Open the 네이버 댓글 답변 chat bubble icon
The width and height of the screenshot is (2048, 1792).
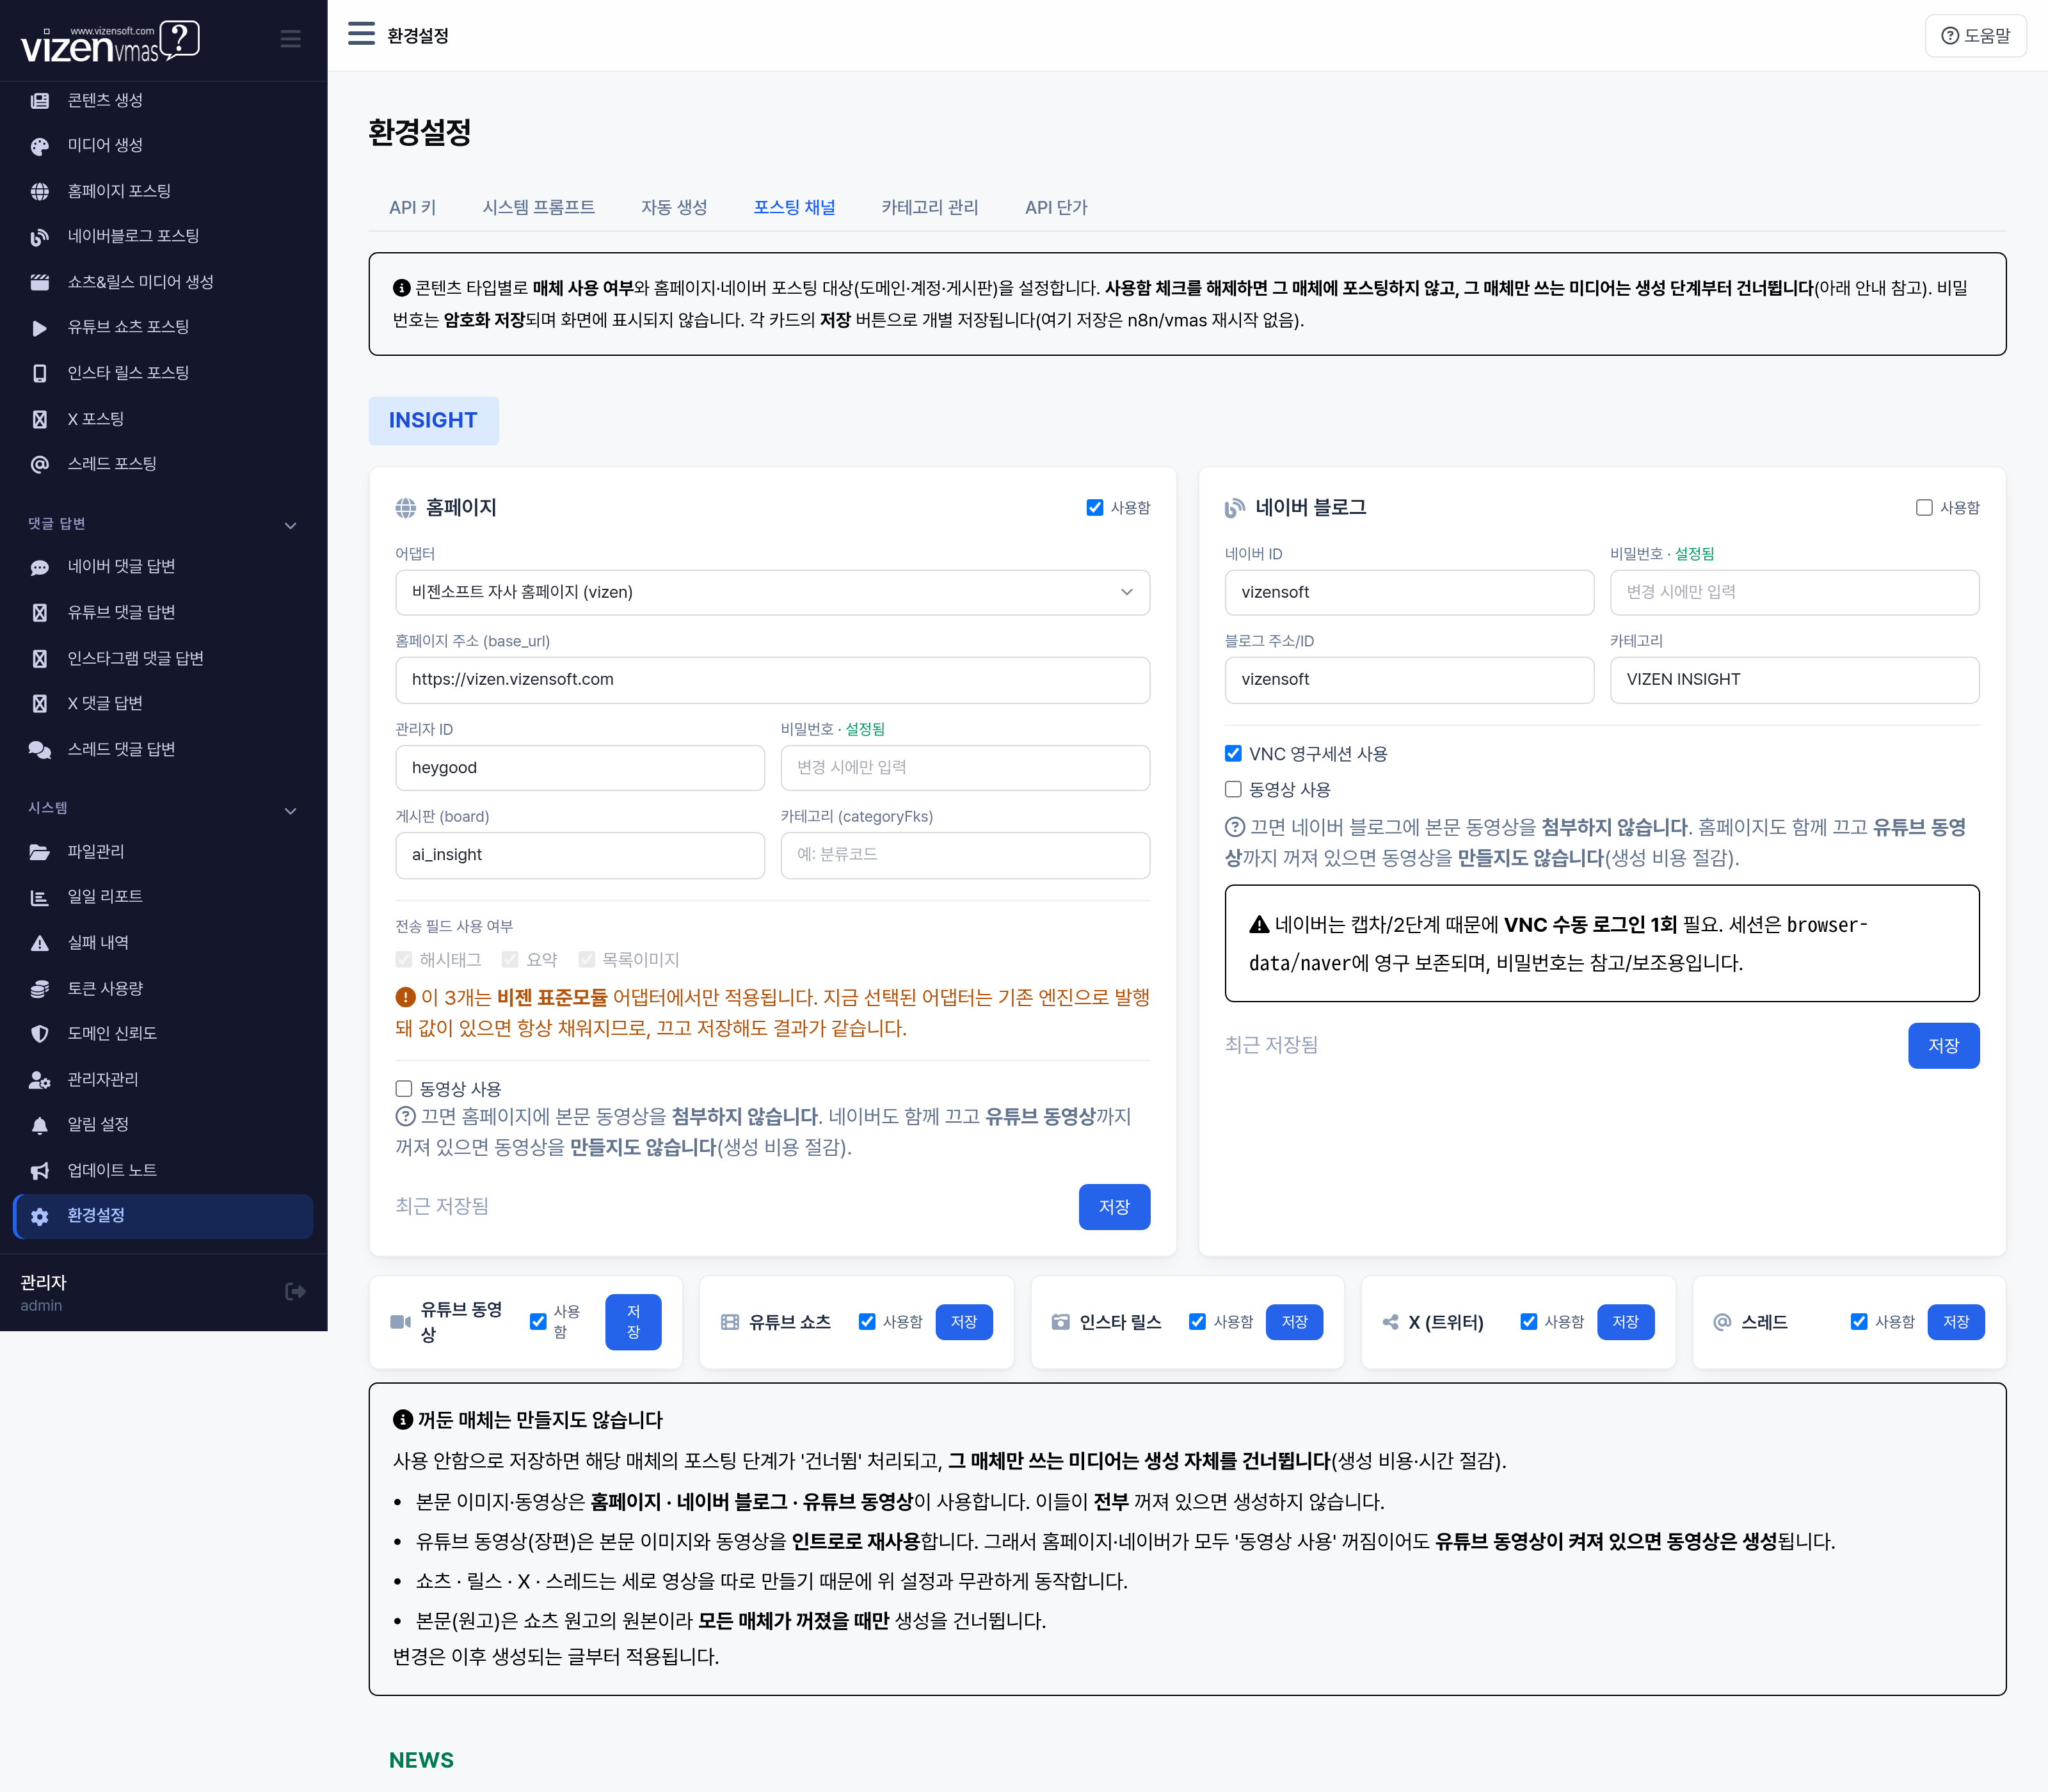(x=40, y=567)
